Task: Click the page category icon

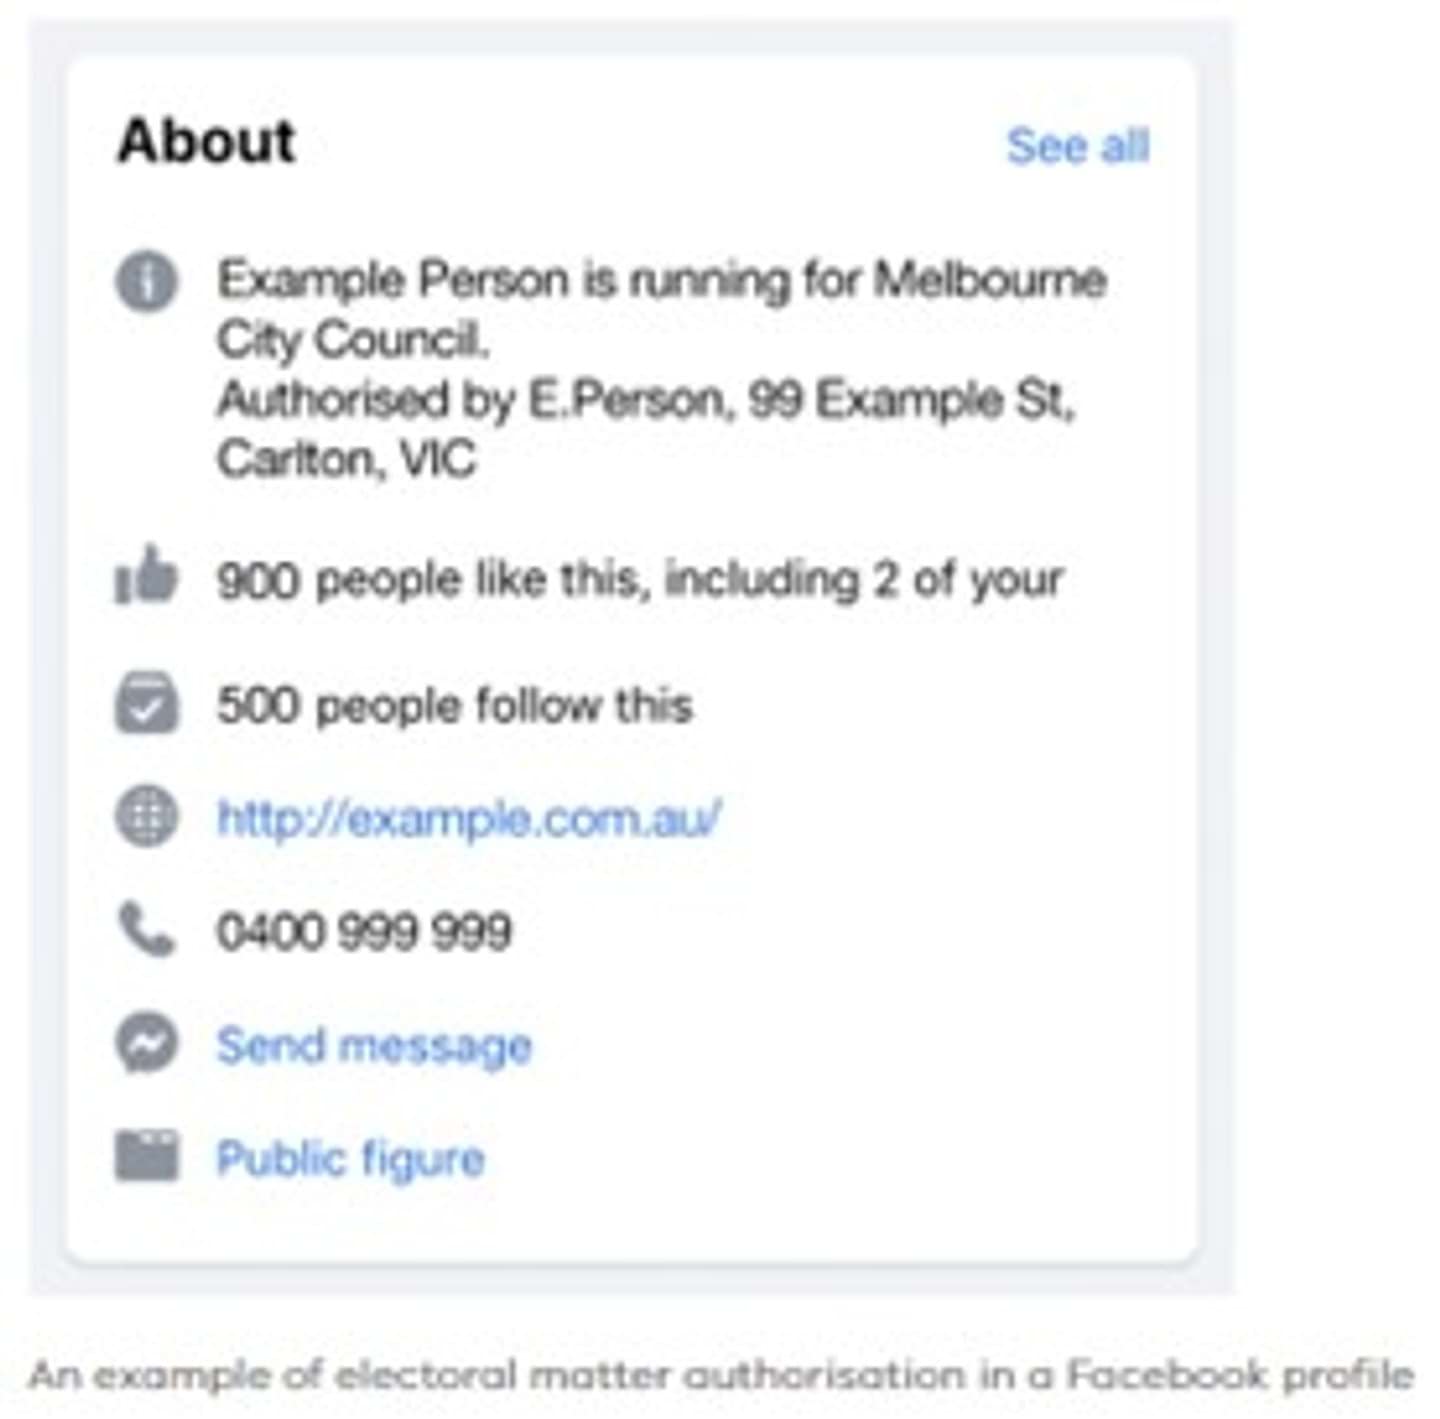Action: 147,1157
